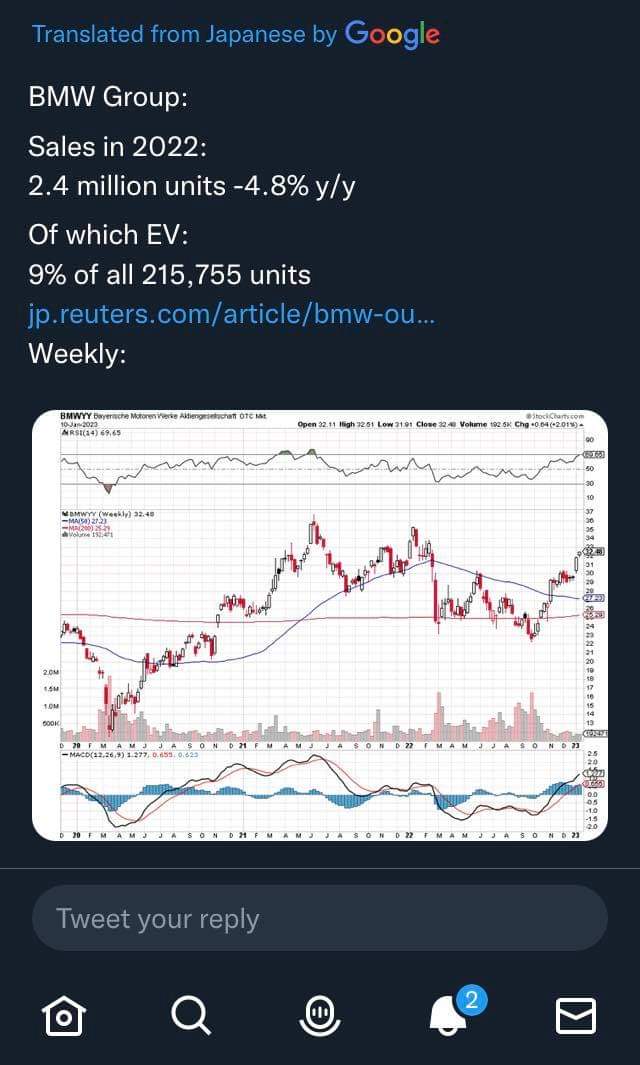Select the 'BMW Group:' tweet line
The width and height of the screenshot is (640, 1065).
click(108, 97)
